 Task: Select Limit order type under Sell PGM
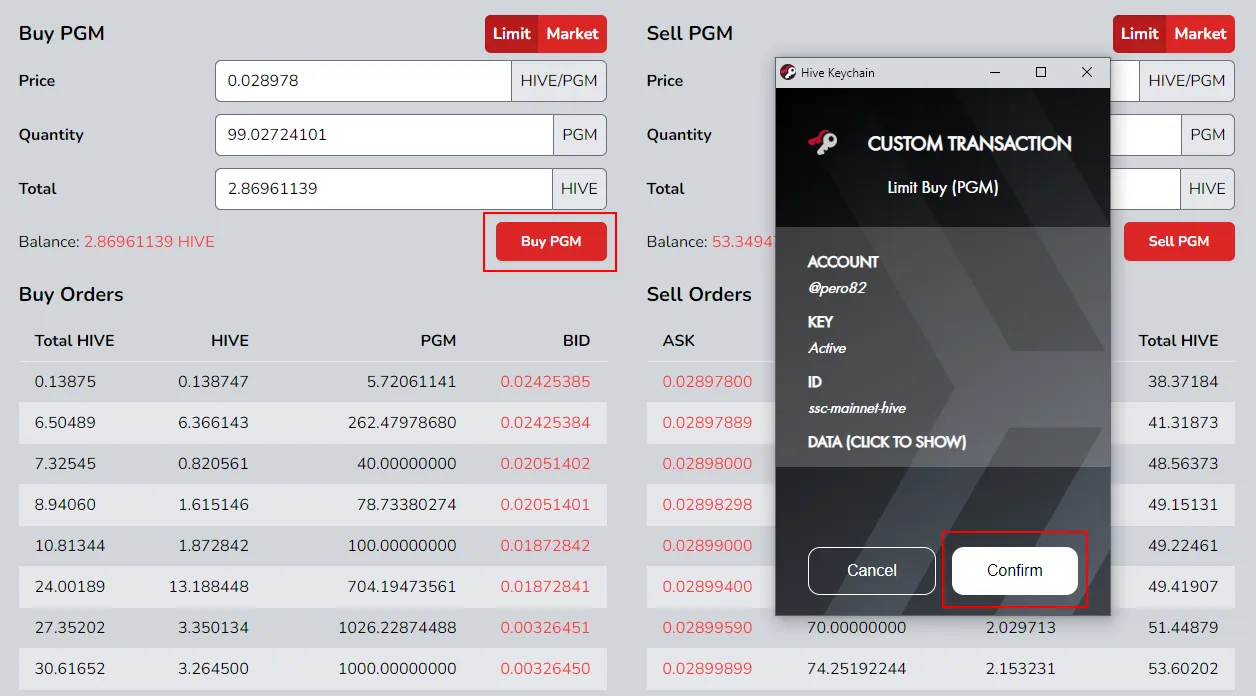[x=1139, y=33]
